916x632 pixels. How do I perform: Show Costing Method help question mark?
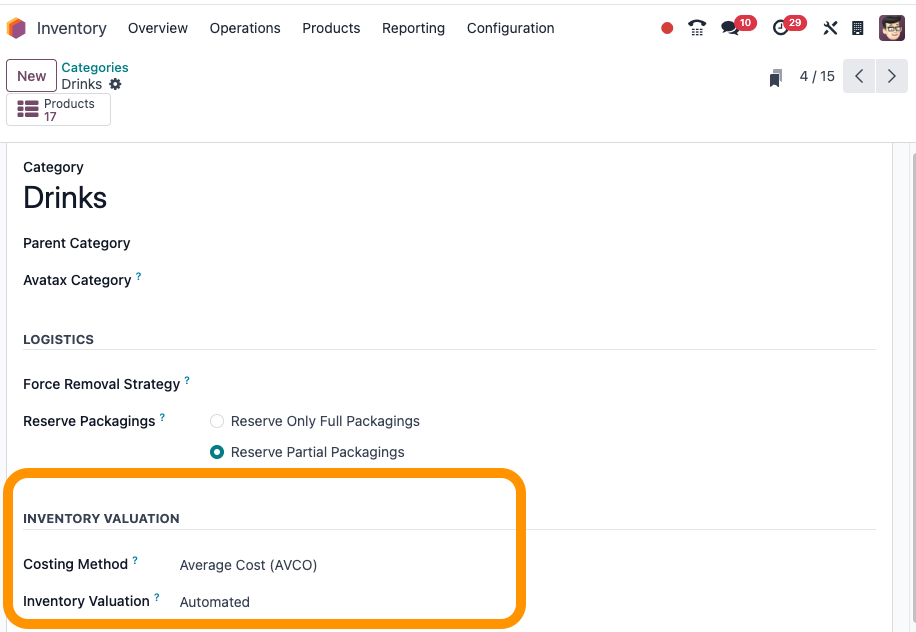(x=135, y=560)
